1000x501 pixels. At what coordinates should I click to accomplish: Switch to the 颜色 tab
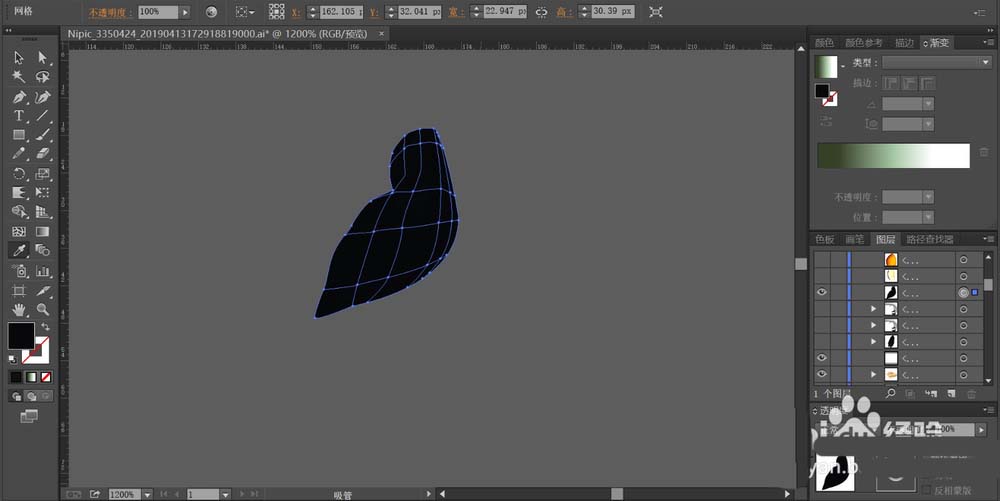pos(824,43)
